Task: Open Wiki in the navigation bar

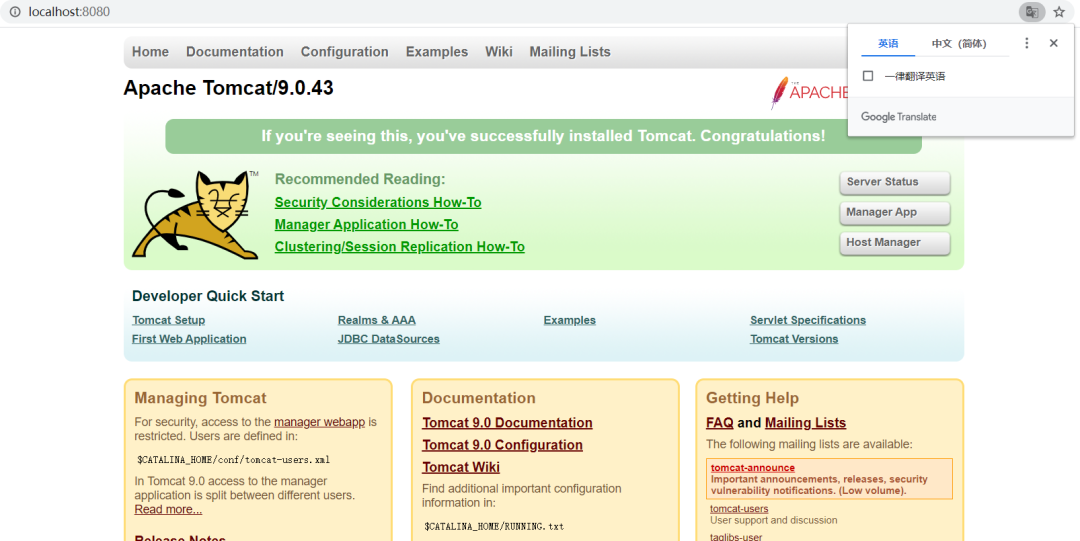Action: 499,52
